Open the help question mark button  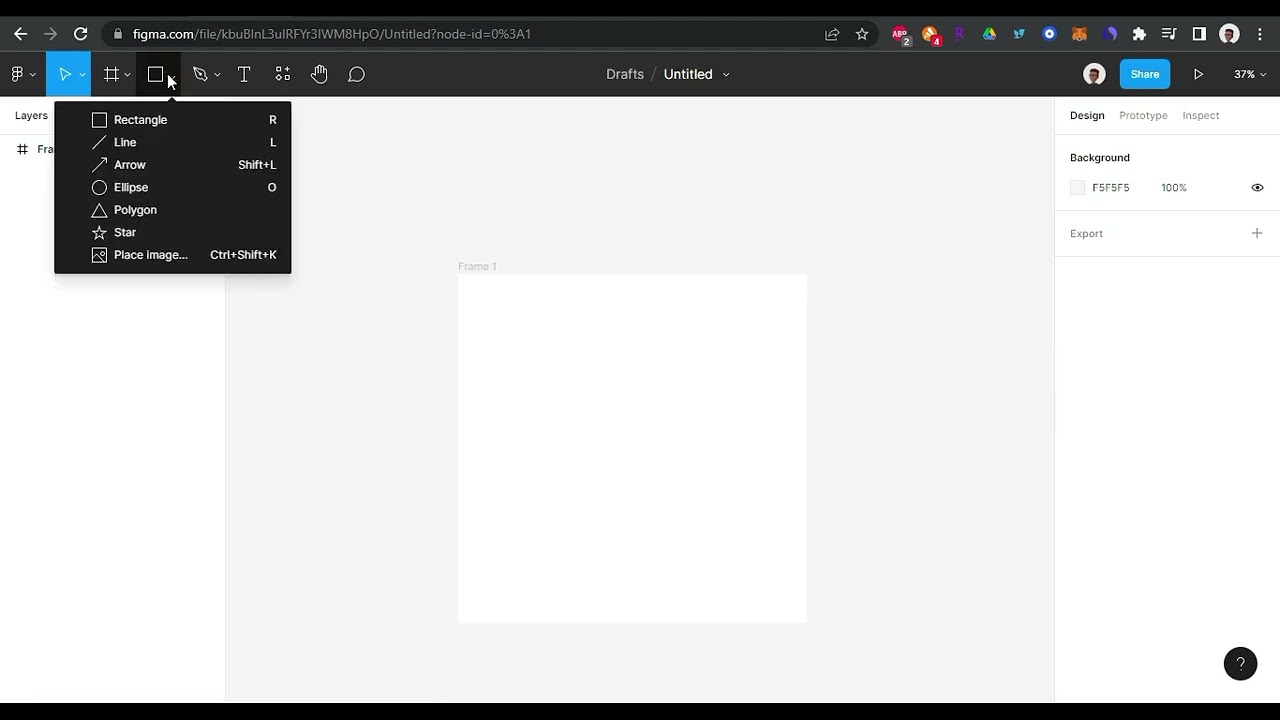(x=1240, y=664)
